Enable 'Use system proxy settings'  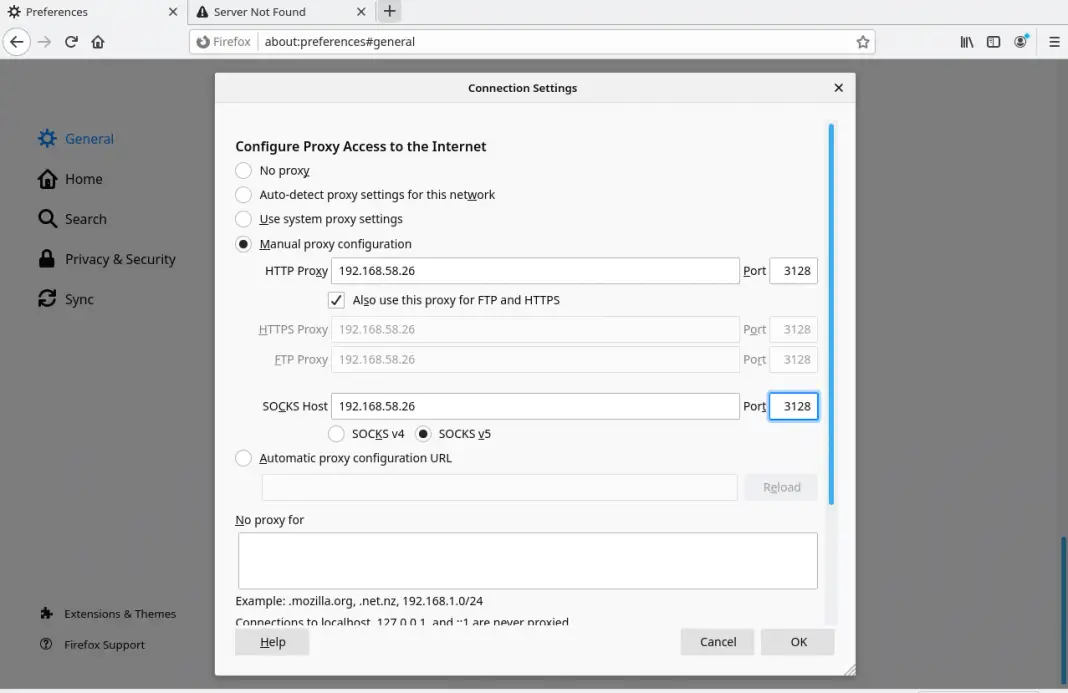click(x=243, y=219)
